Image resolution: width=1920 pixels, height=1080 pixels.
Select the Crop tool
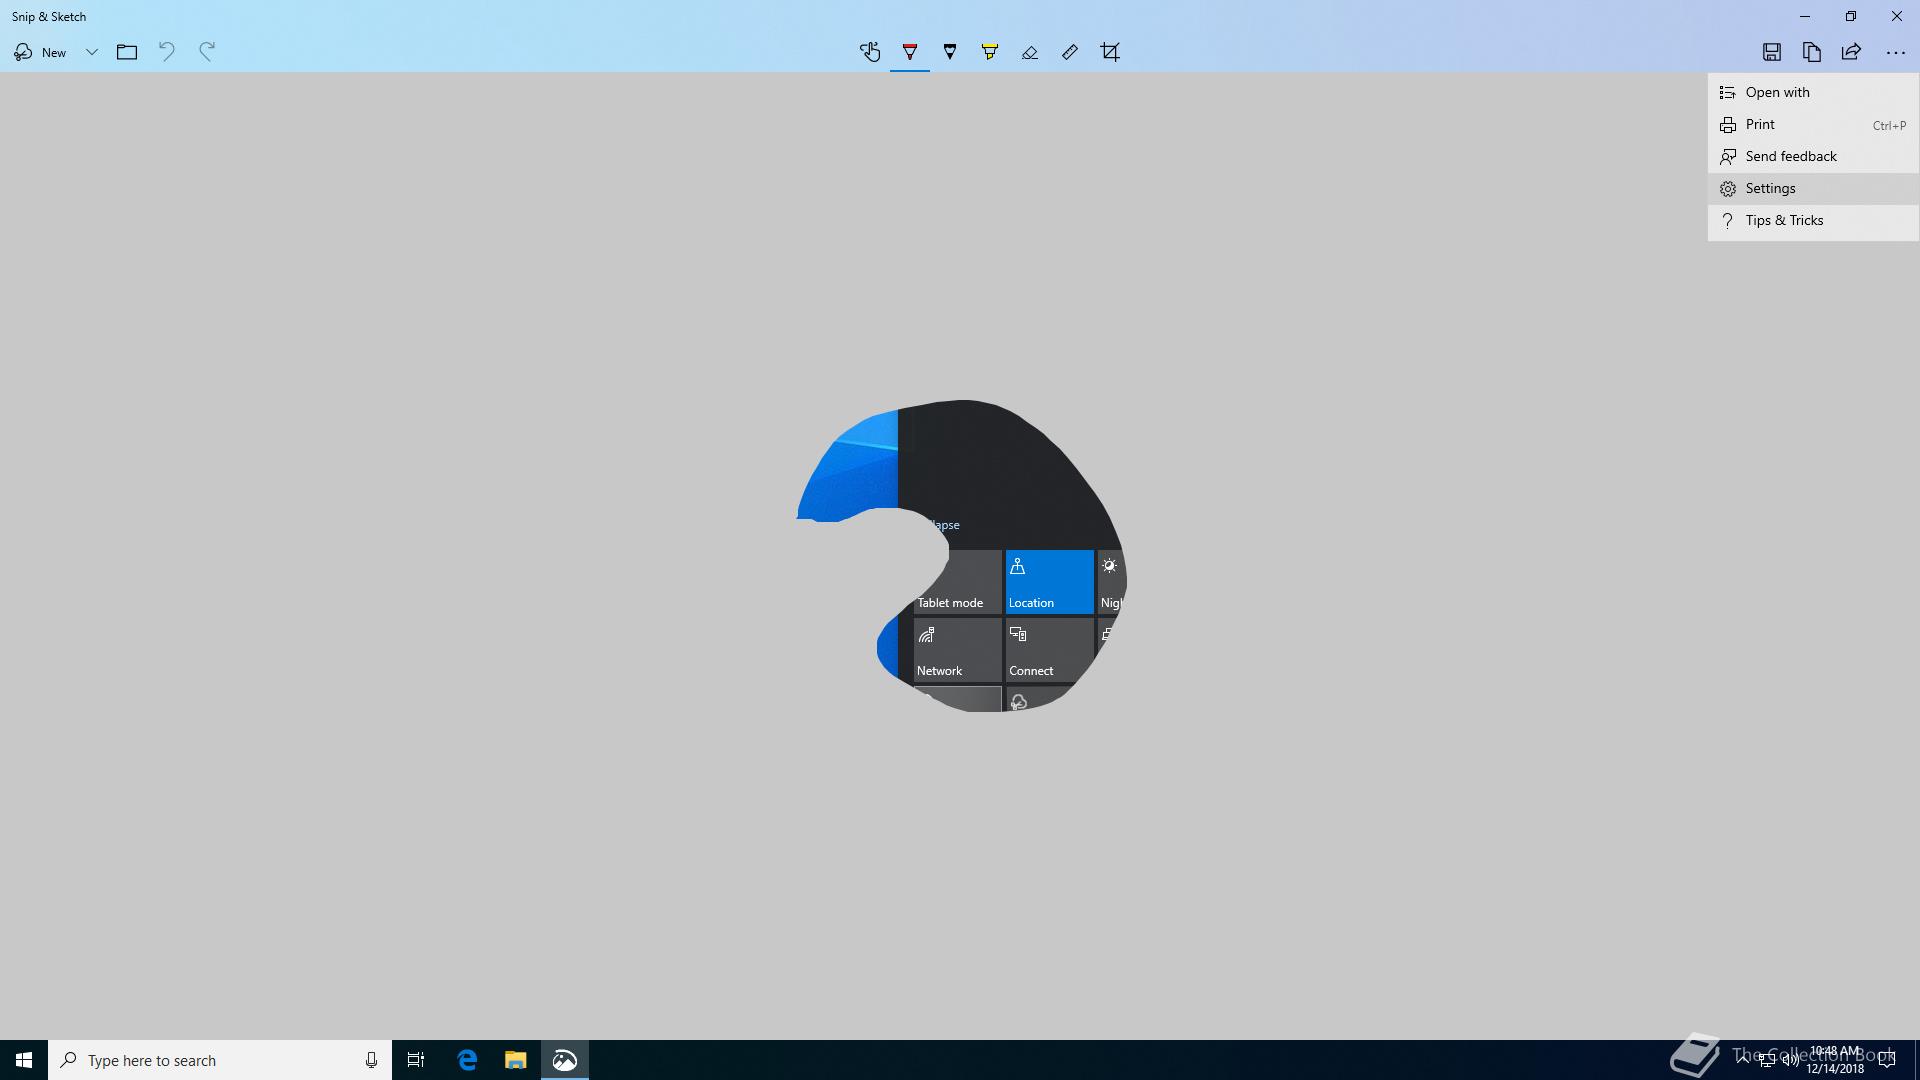pos(1110,52)
